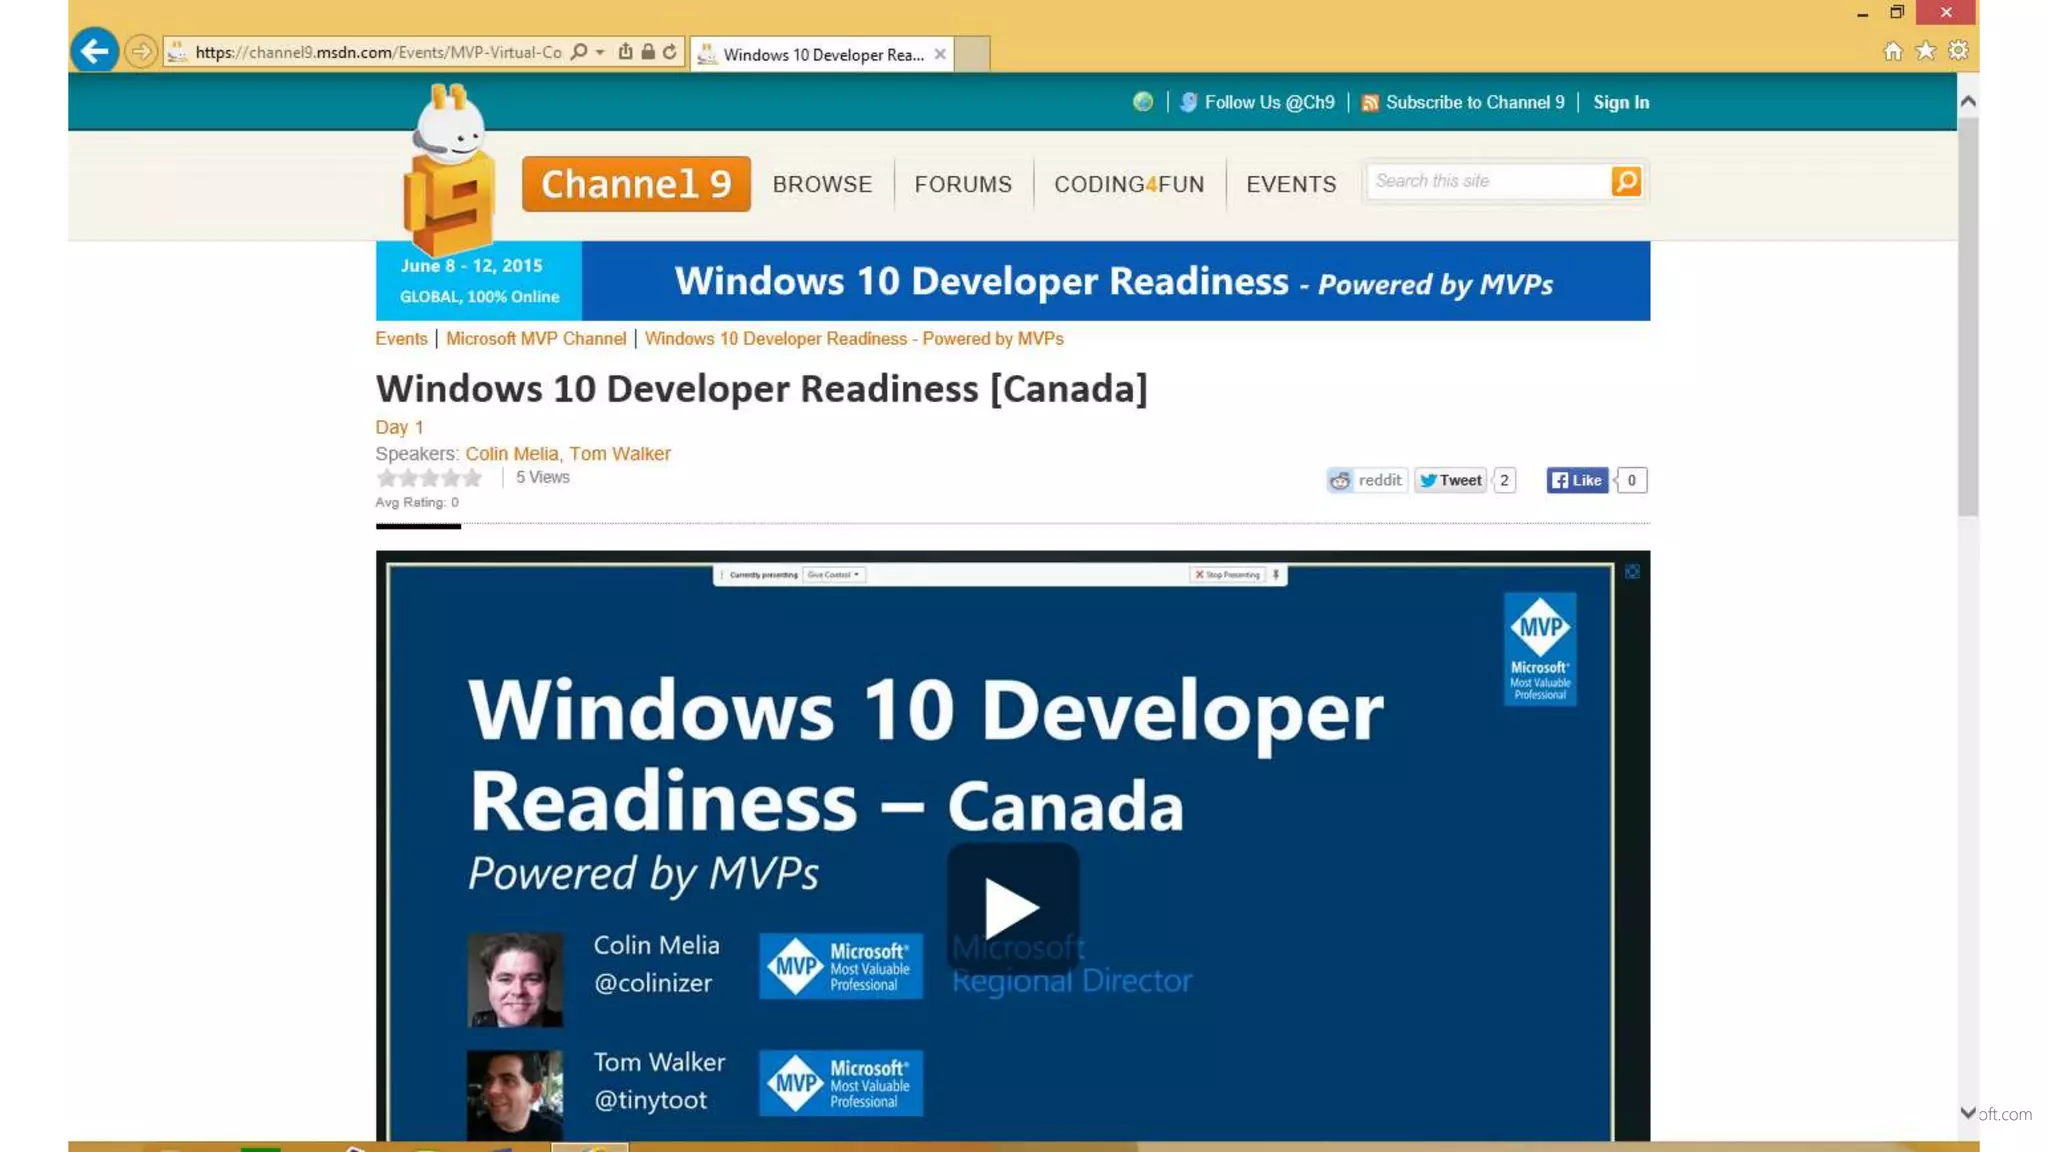Click the compatibility view icon in address bar
Screen dimensions: 2048x1152
[x=626, y=52]
